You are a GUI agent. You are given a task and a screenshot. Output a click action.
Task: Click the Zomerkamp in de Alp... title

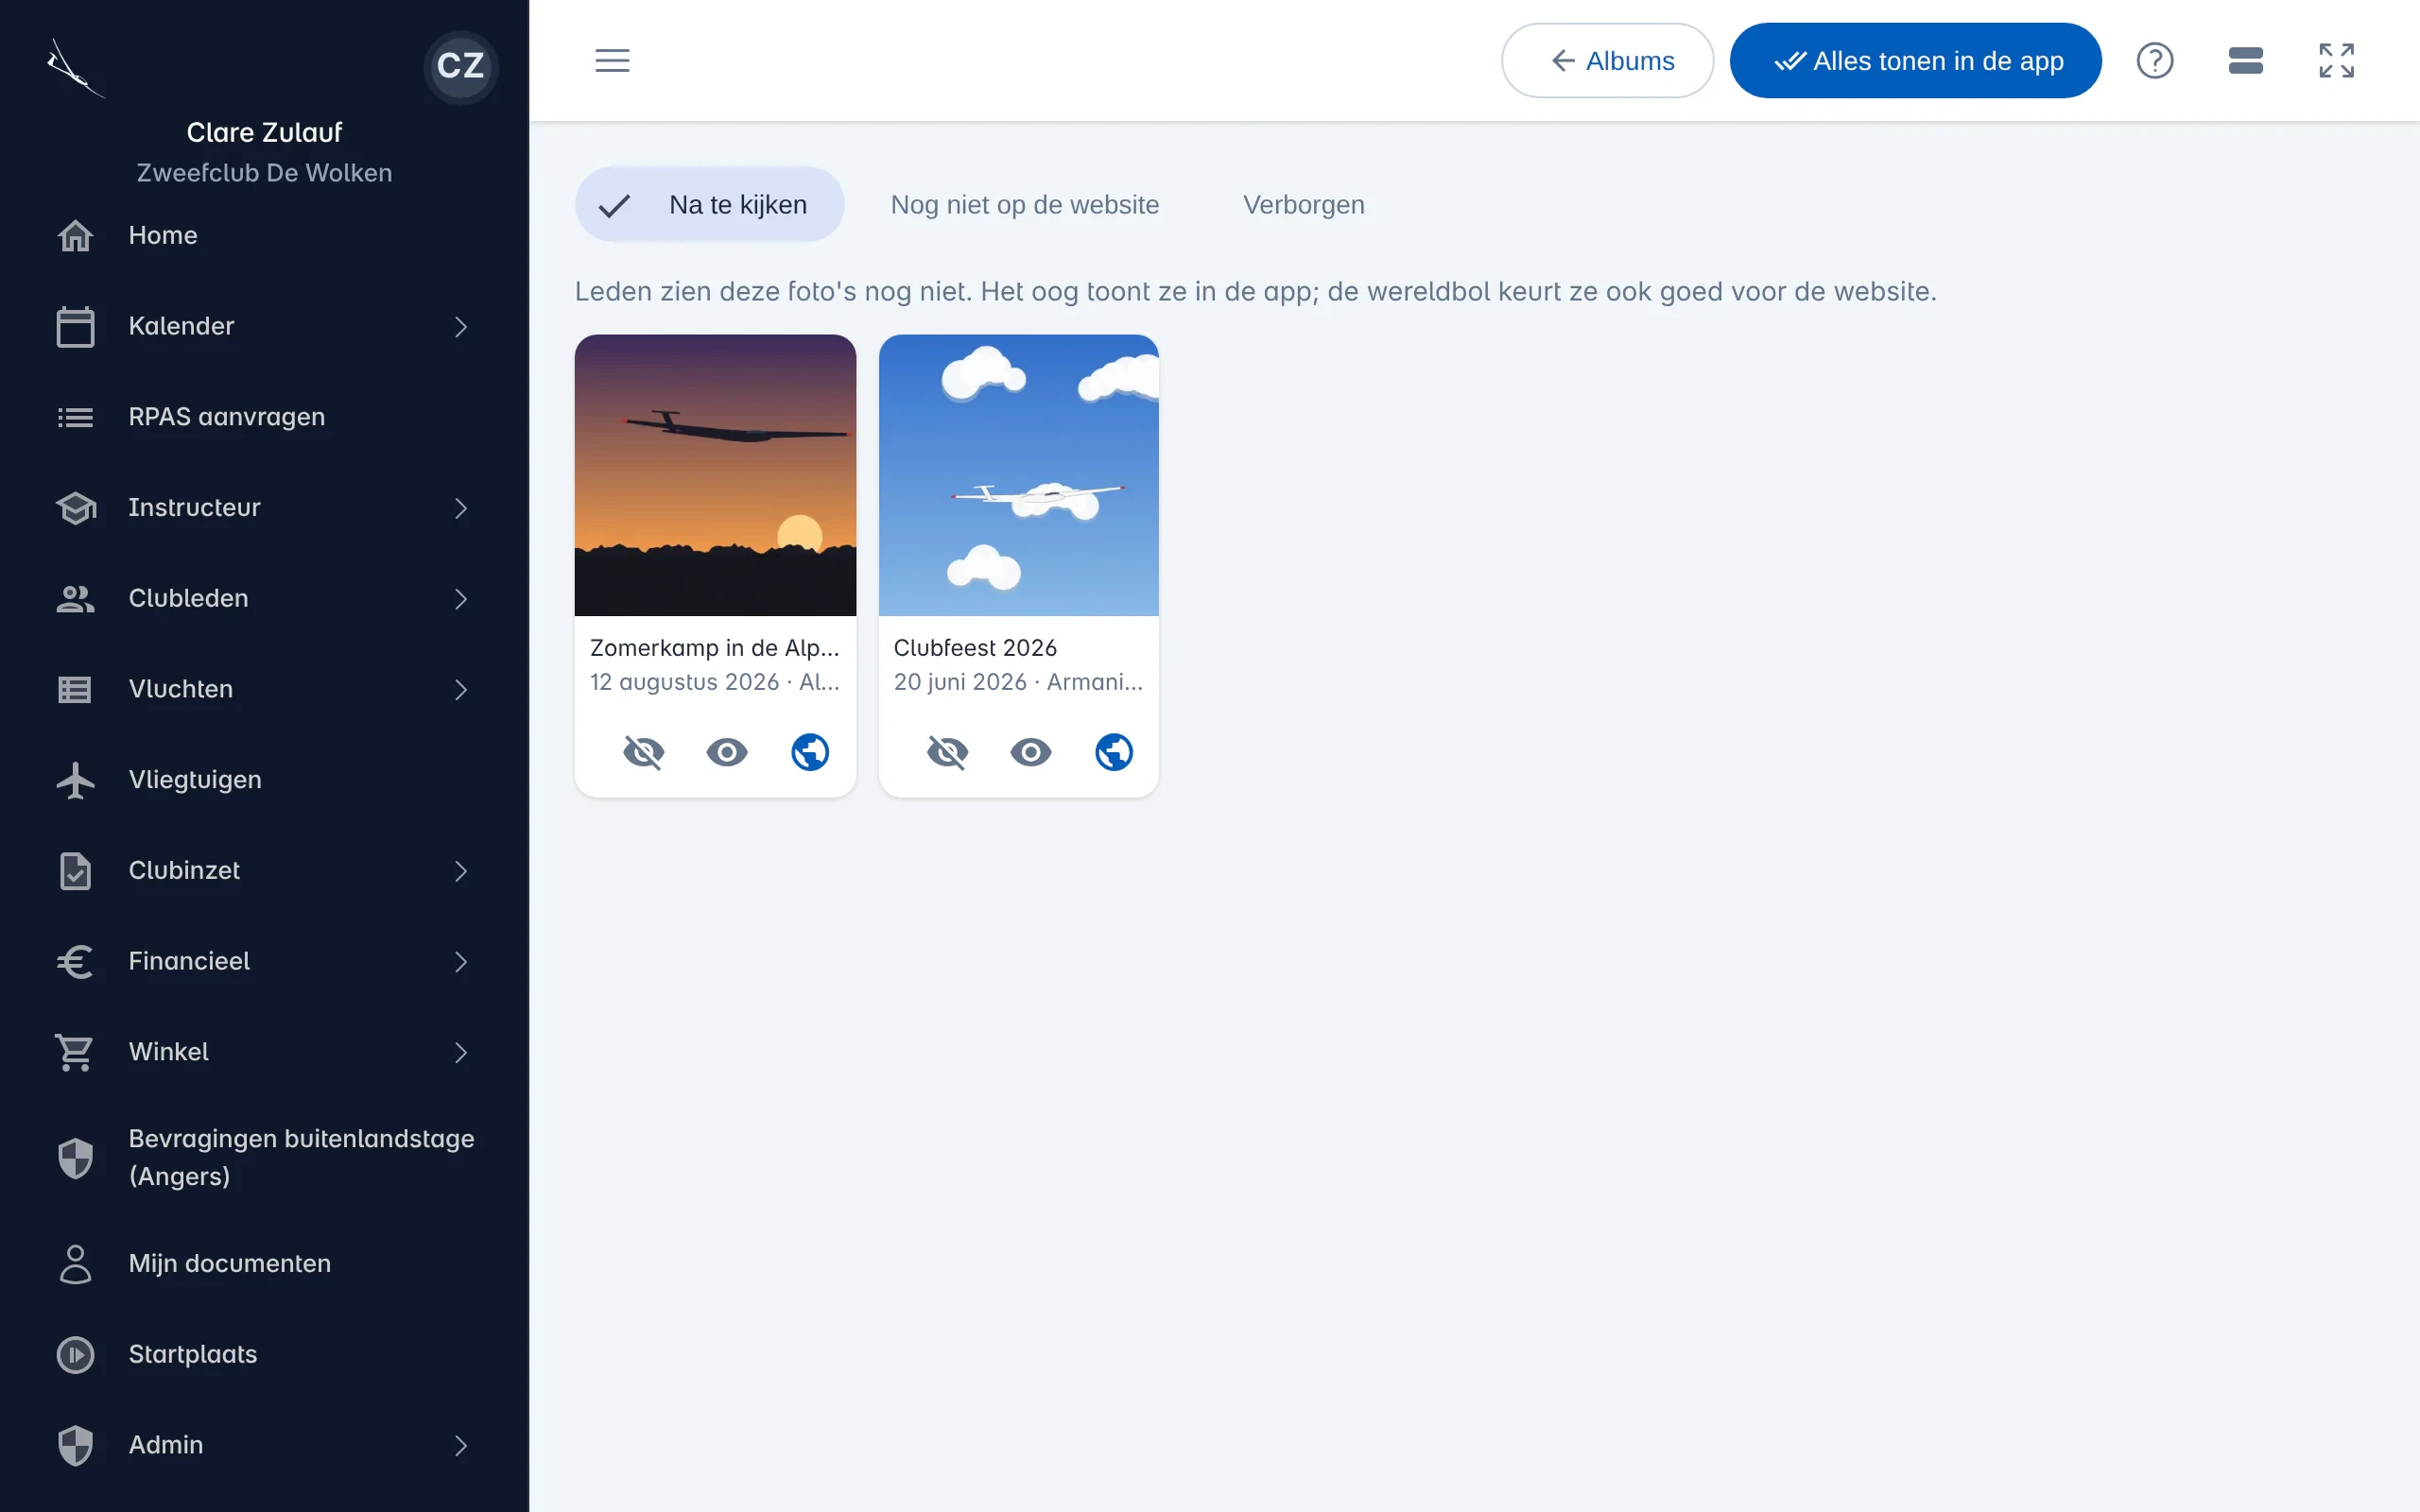click(x=714, y=648)
